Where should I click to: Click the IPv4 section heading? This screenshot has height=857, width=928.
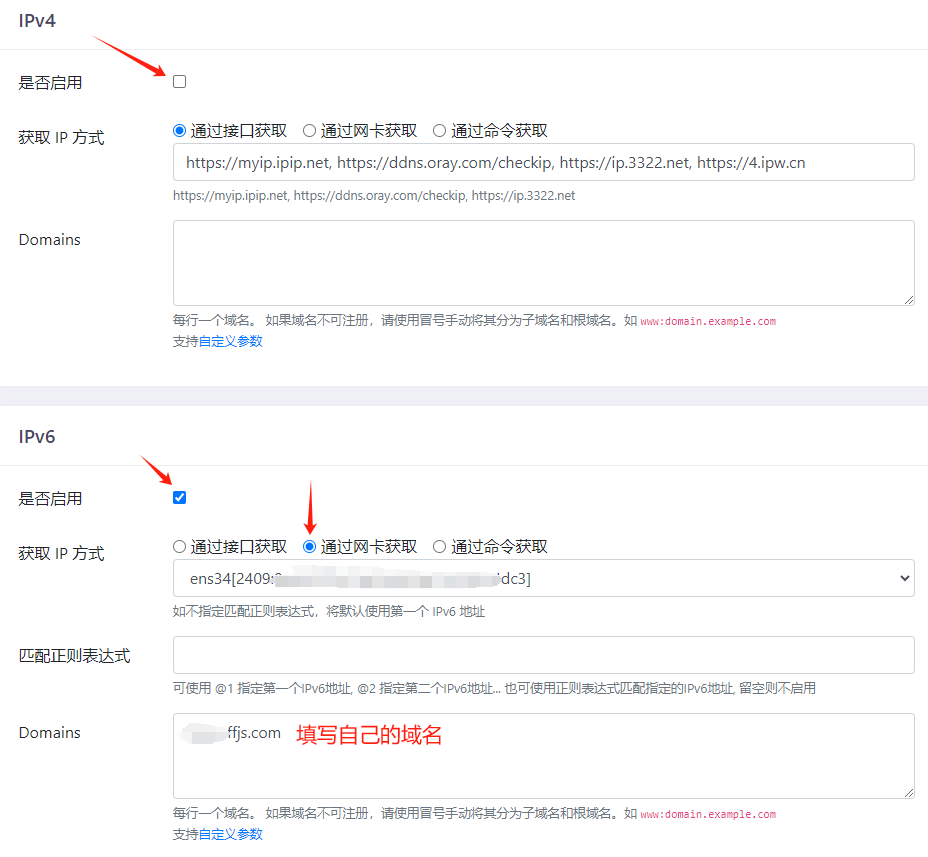coord(37,20)
